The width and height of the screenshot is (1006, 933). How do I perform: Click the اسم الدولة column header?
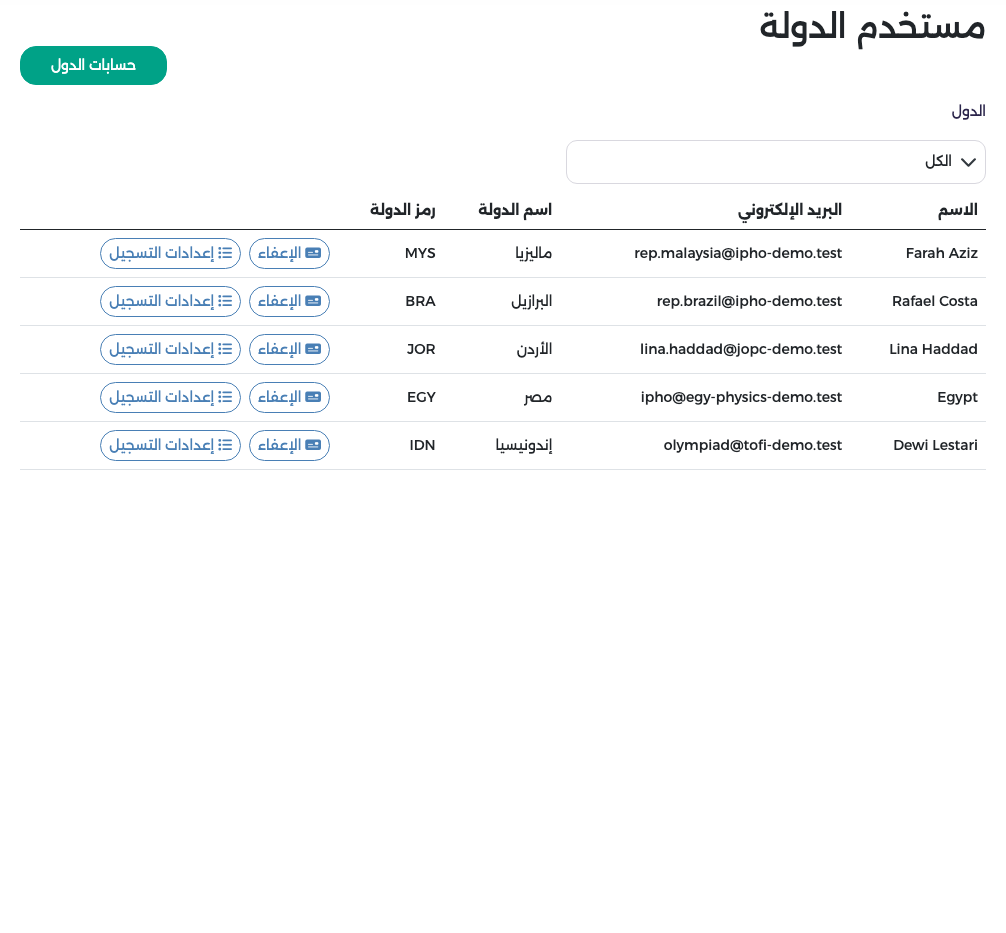(x=515, y=210)
